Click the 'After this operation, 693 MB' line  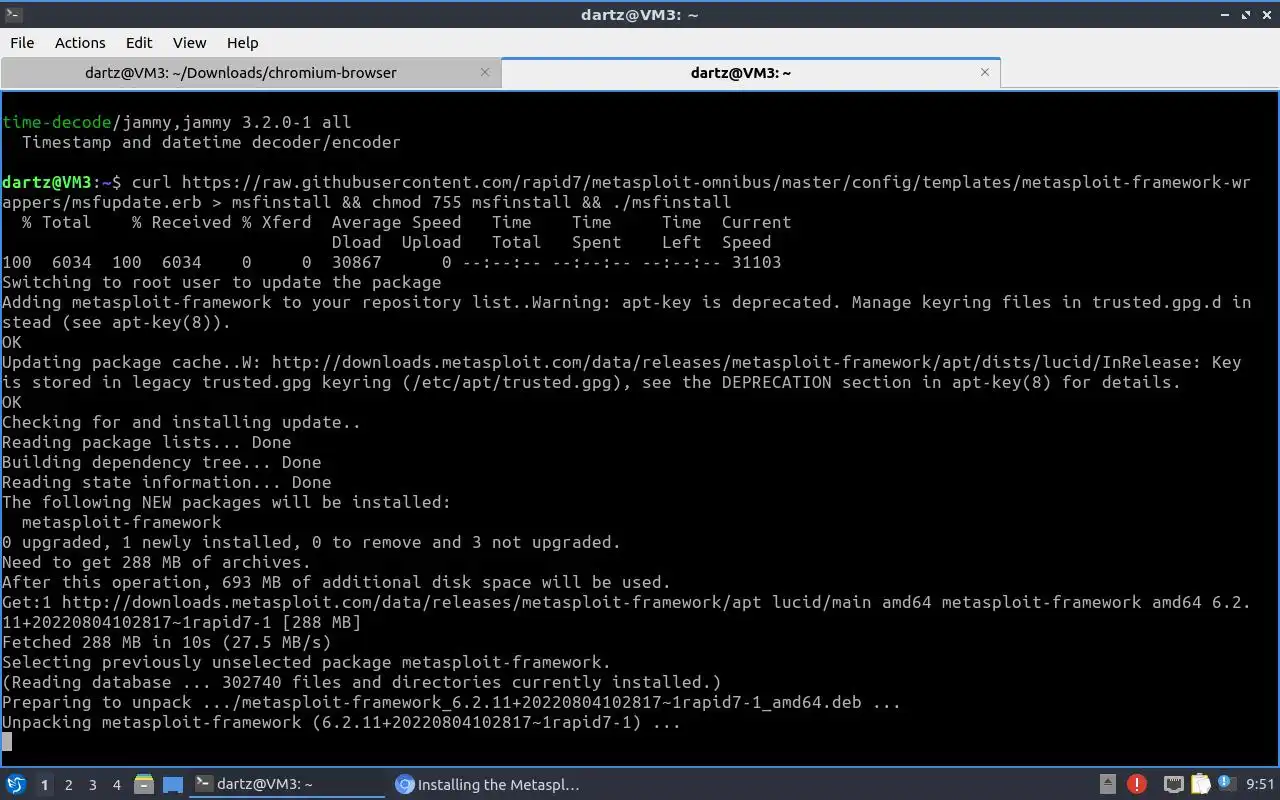(336, 582)
